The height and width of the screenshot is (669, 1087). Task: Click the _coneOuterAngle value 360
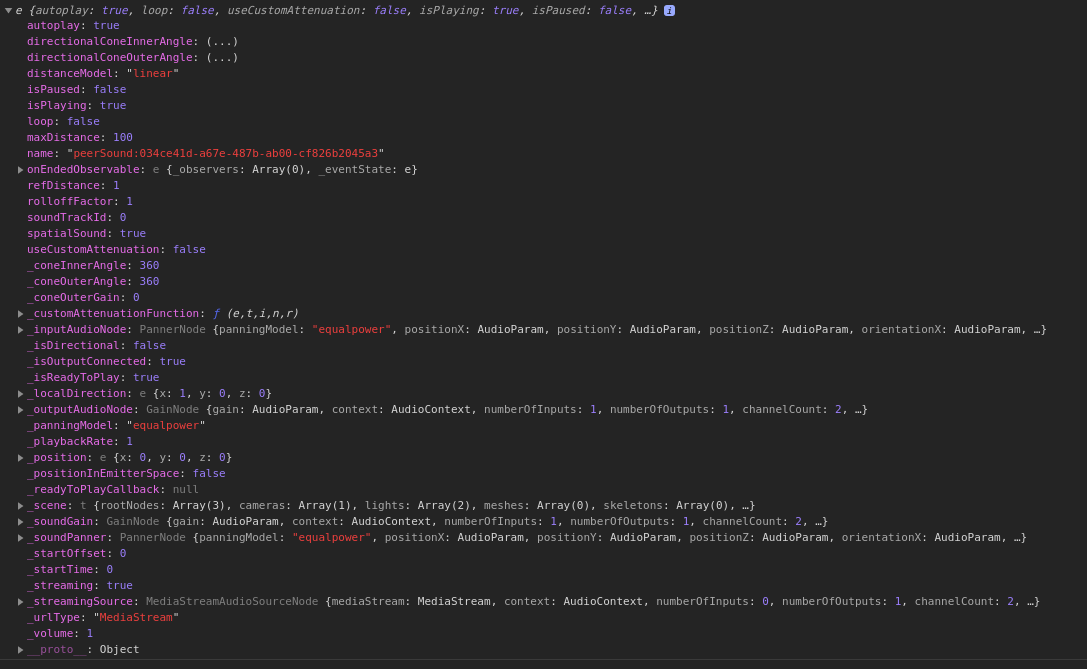[x=149, y=281]
